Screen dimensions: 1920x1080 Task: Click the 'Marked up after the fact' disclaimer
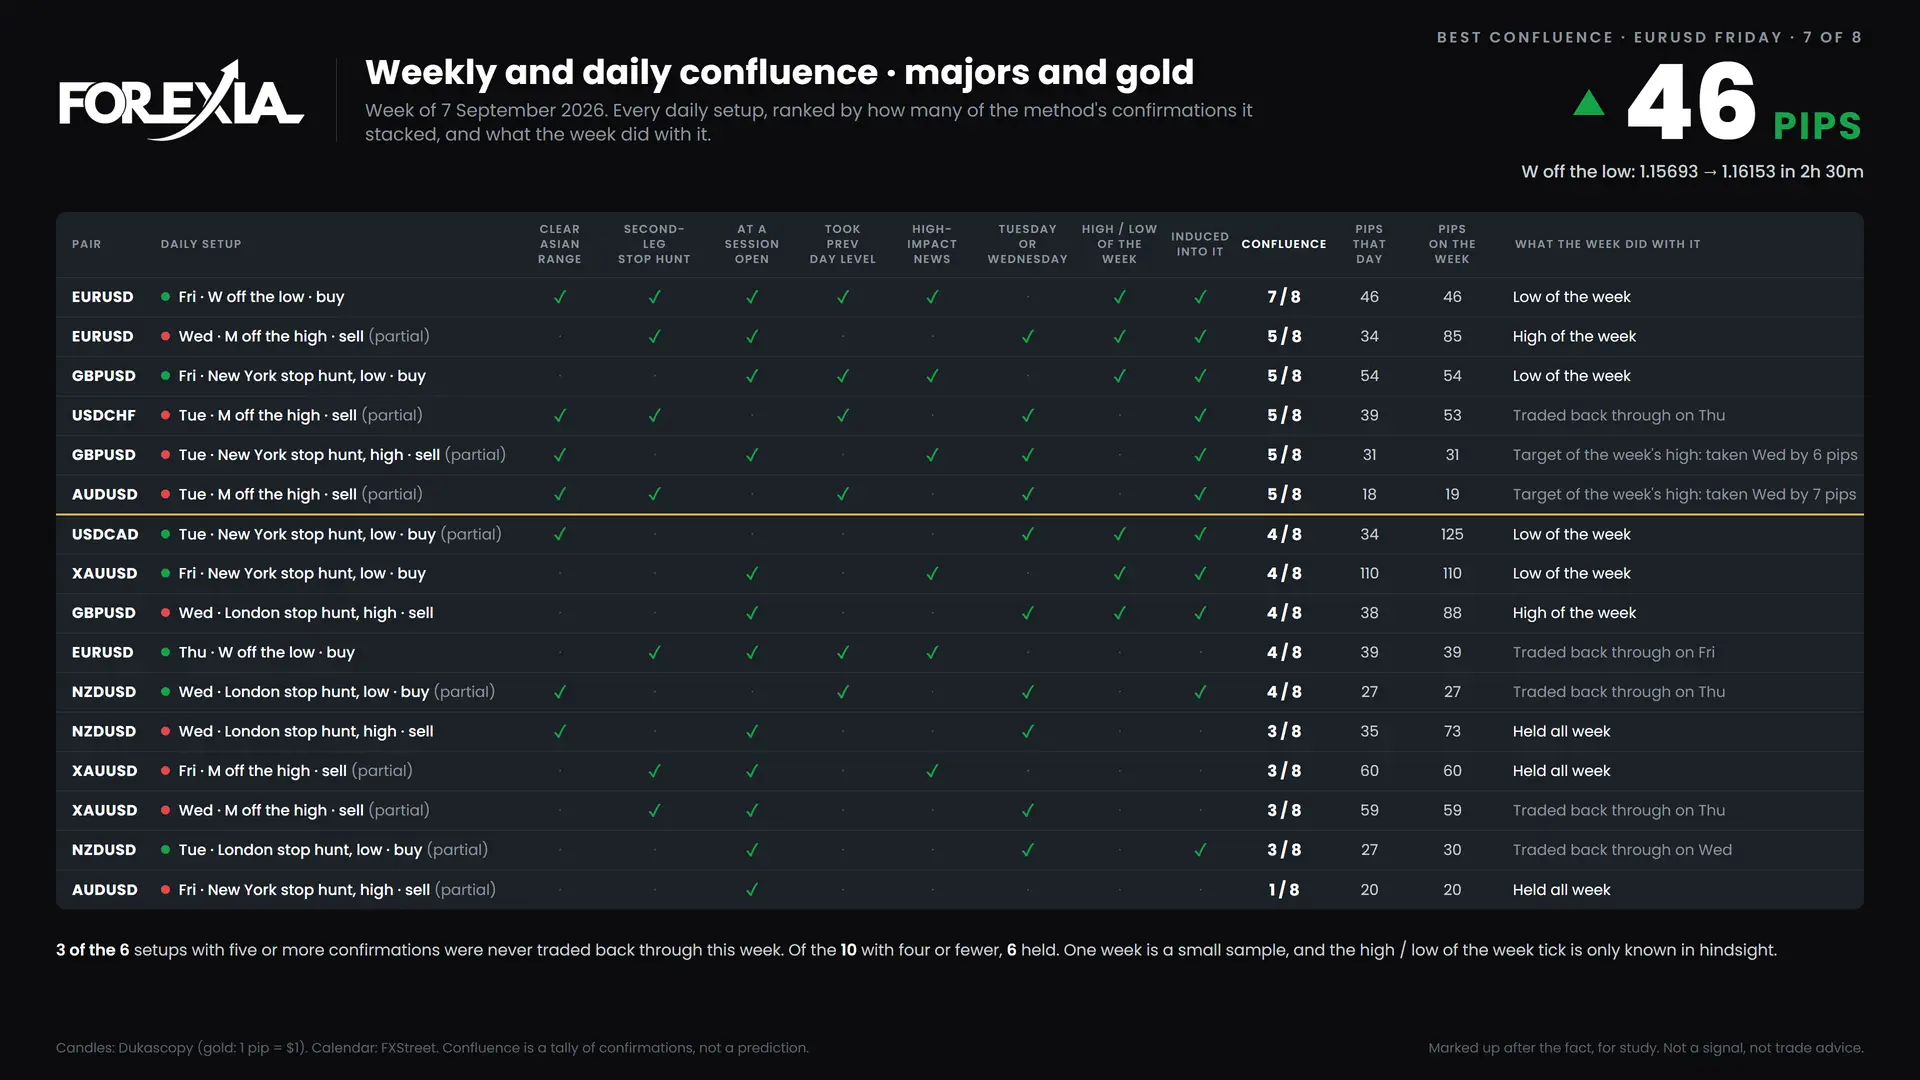click(1646, 1048)
